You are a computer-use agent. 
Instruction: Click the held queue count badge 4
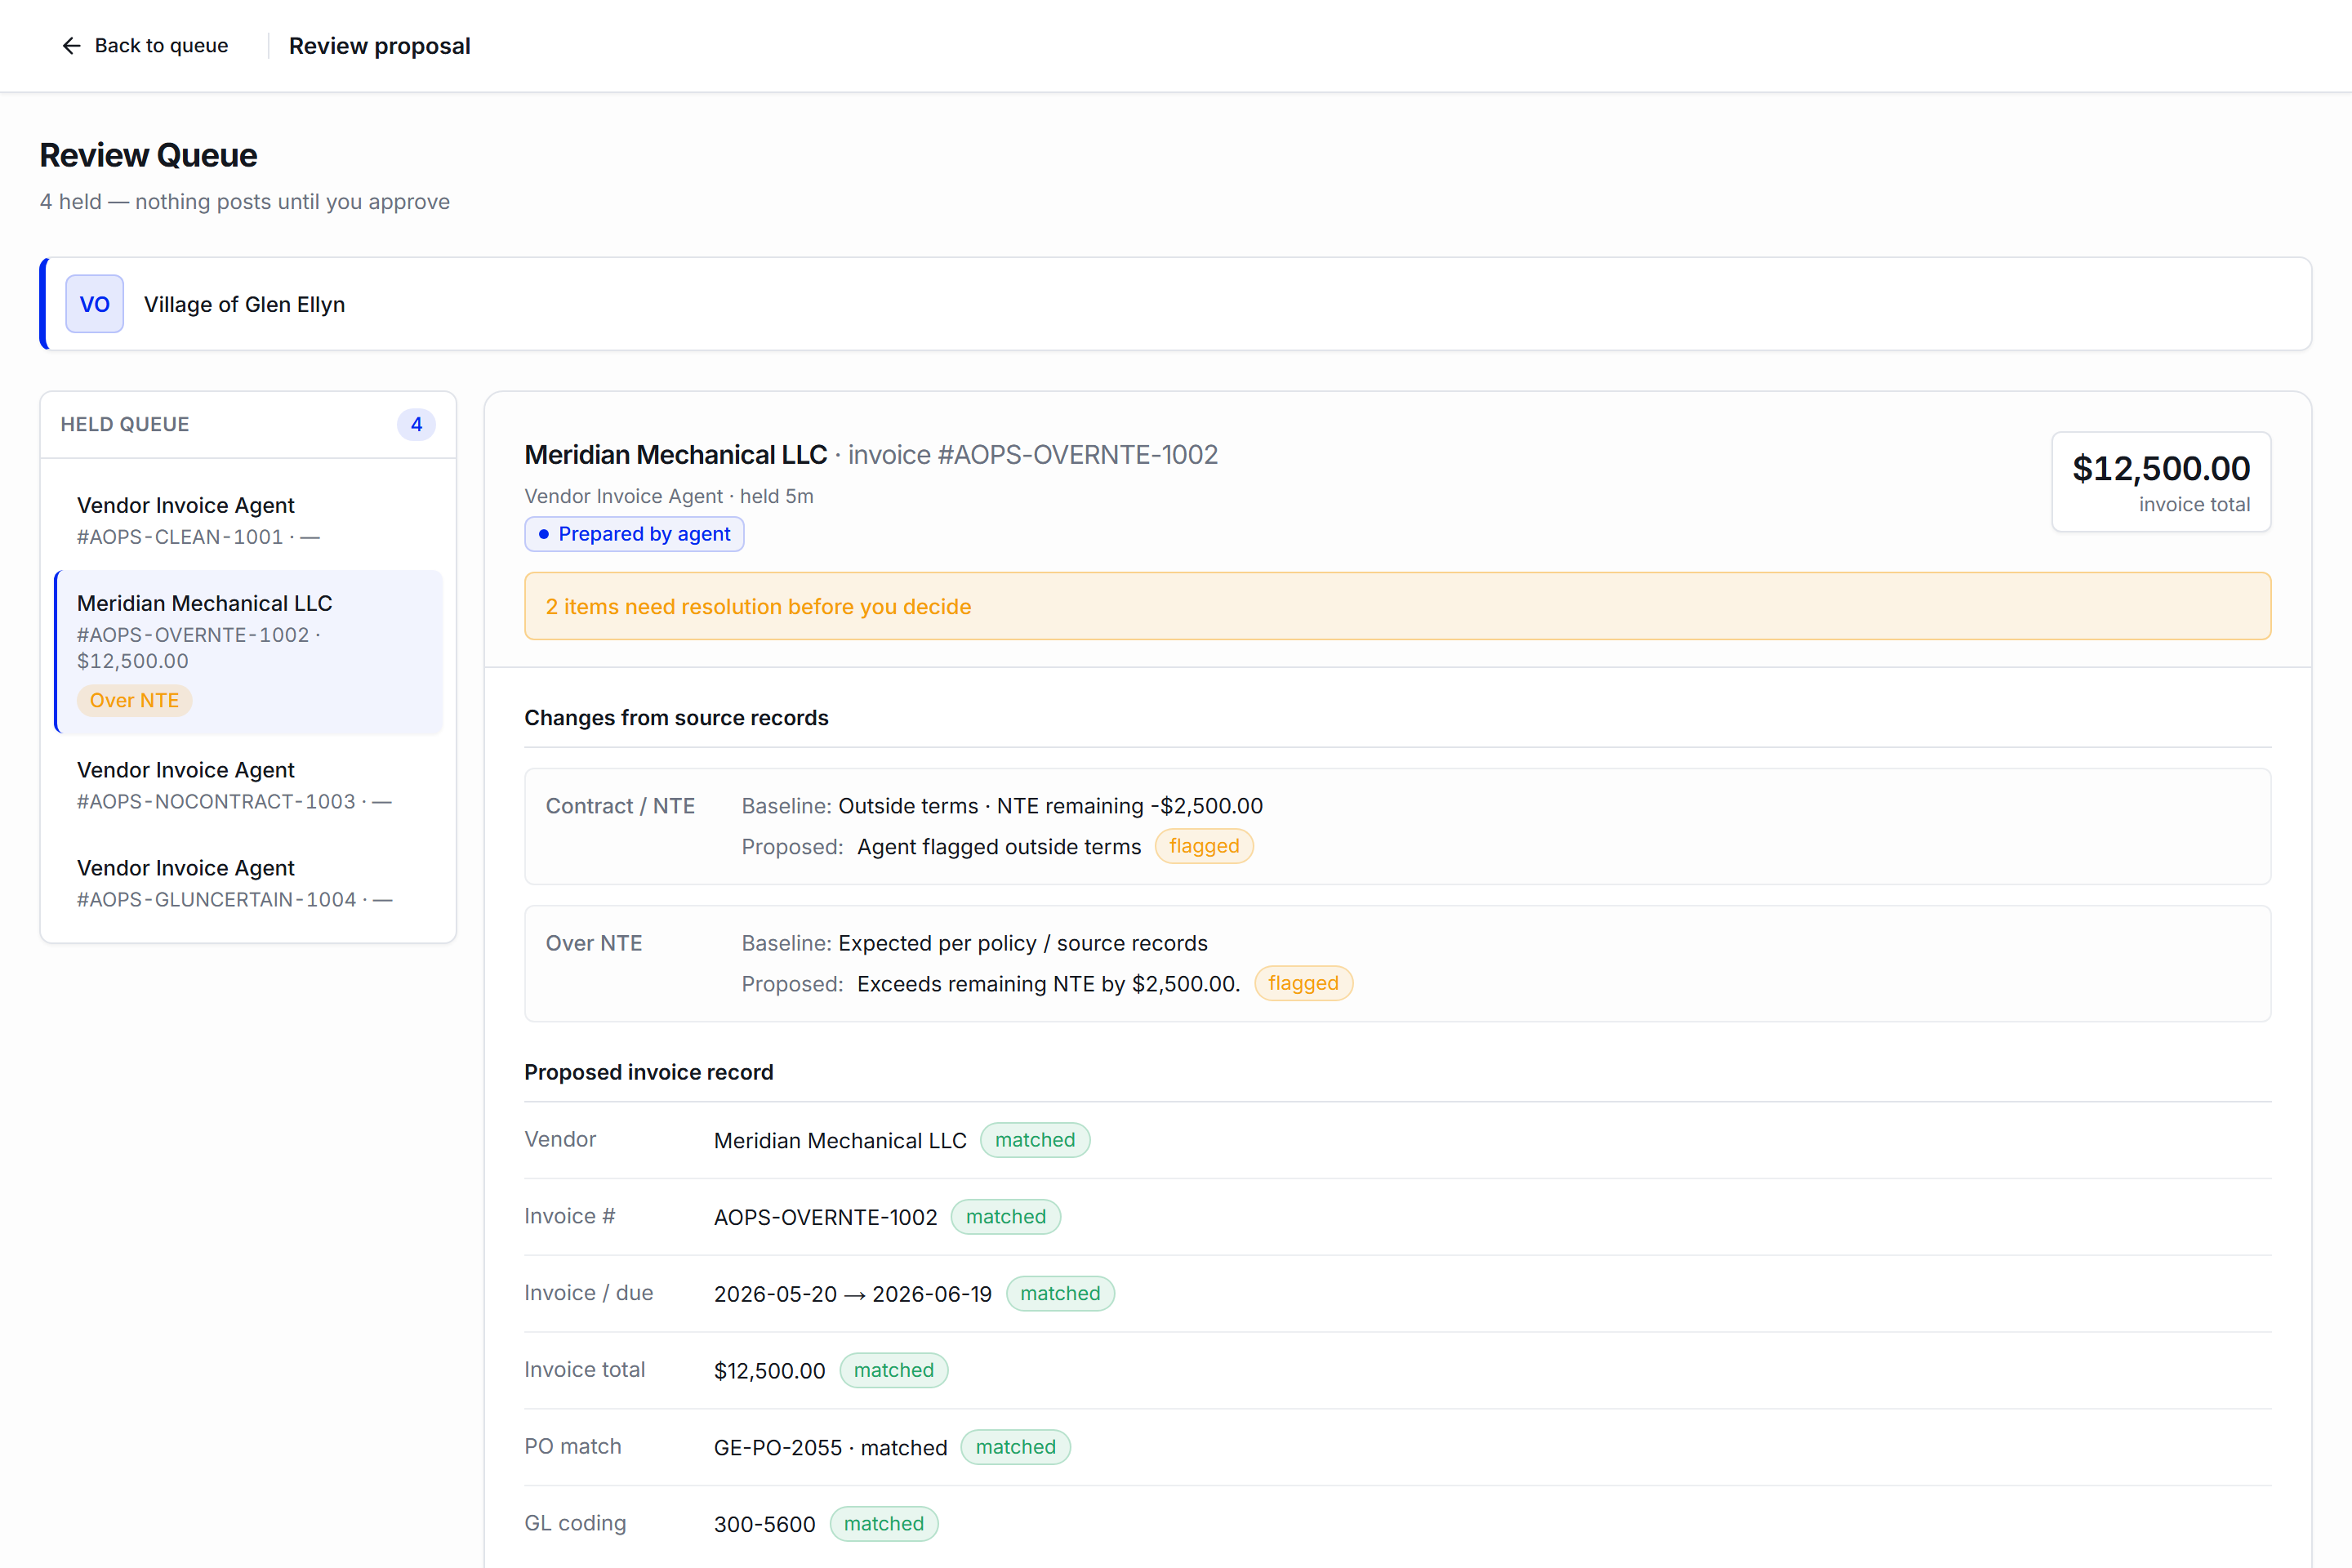(x=416, y=424)
